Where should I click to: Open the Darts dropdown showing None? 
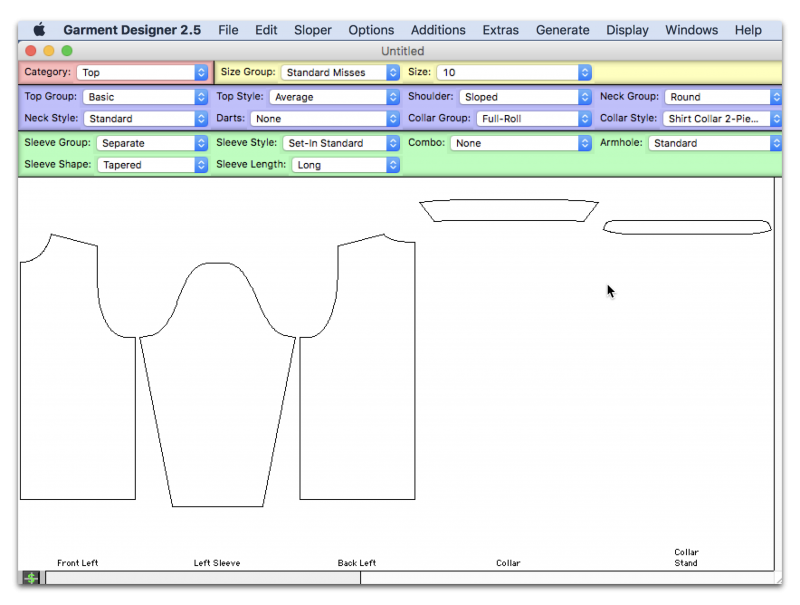click(x=324, y=119)
